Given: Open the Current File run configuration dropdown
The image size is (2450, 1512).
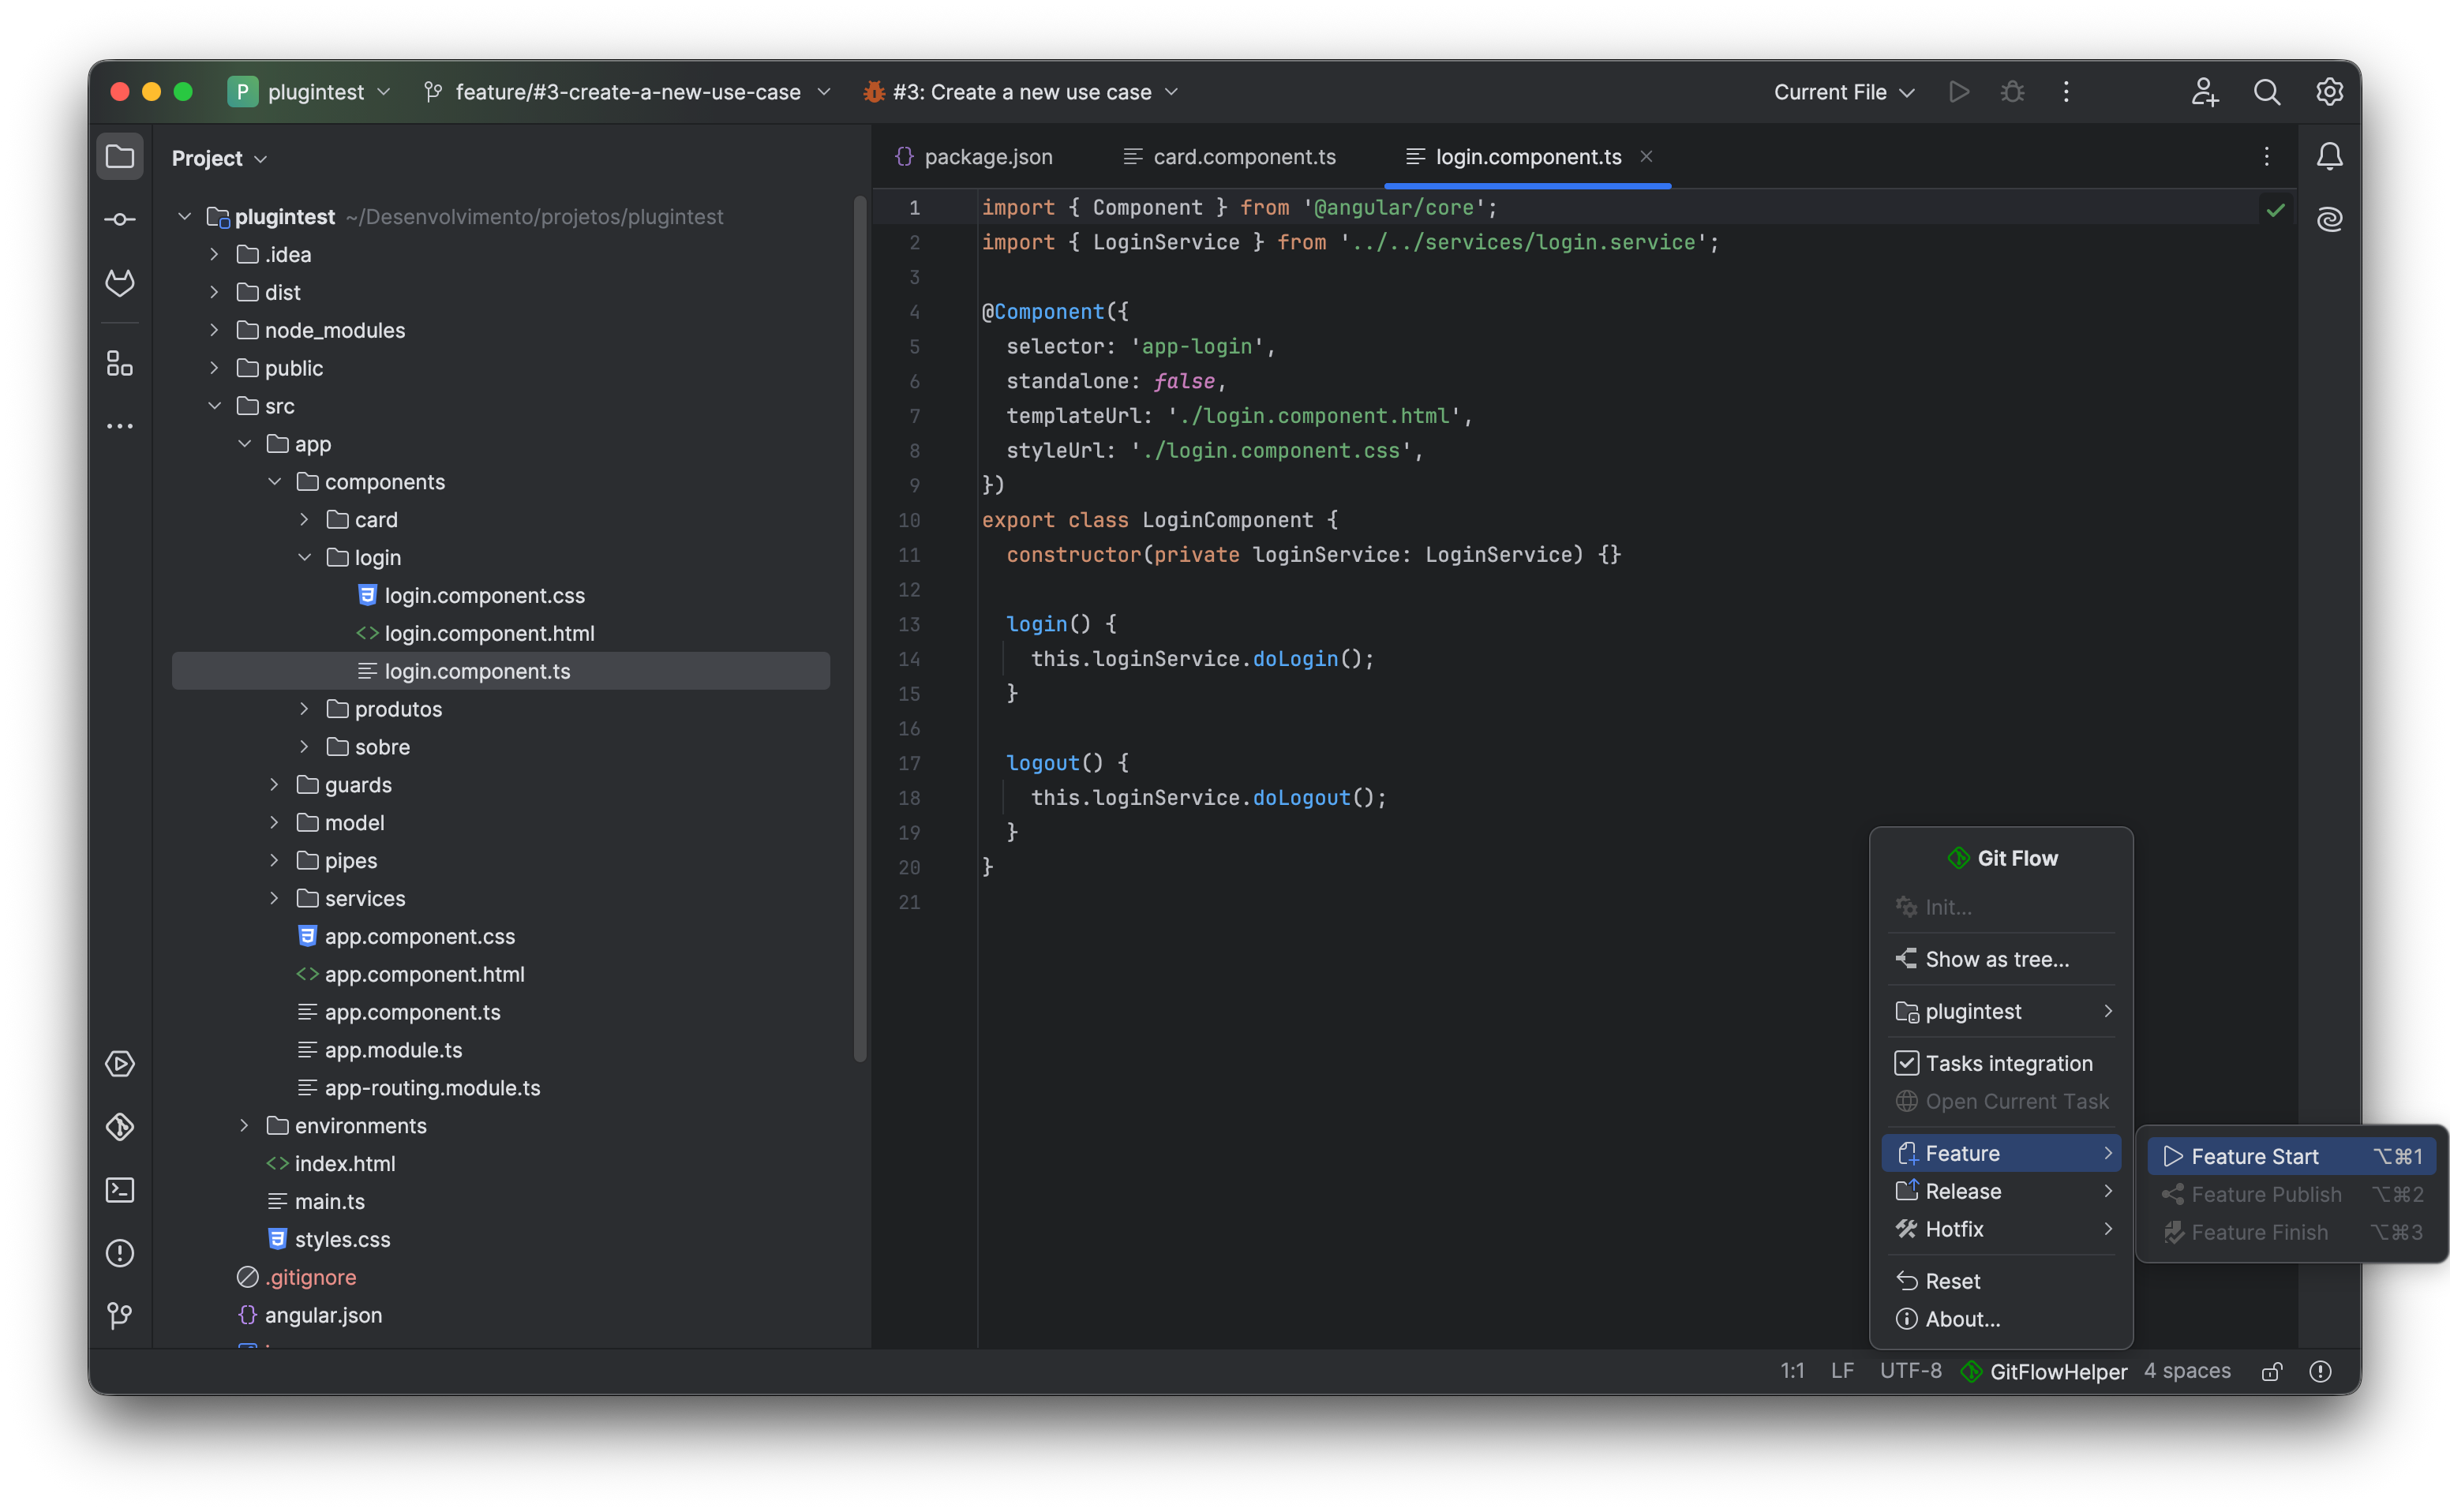Looking at the screenshot, I should pyautogui.click(x=1844, y=92).
